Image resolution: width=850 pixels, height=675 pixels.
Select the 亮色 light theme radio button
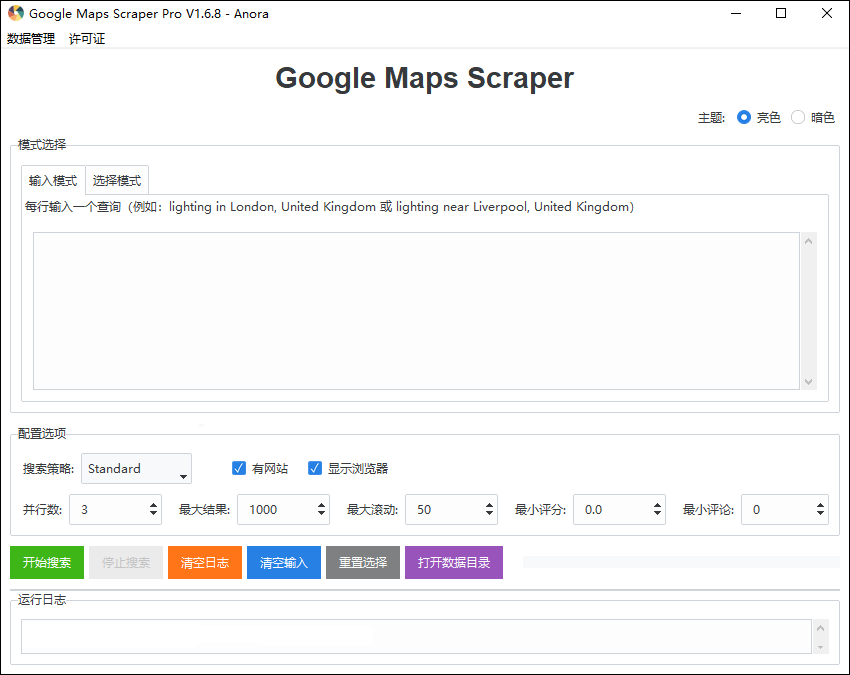point(744,117)
